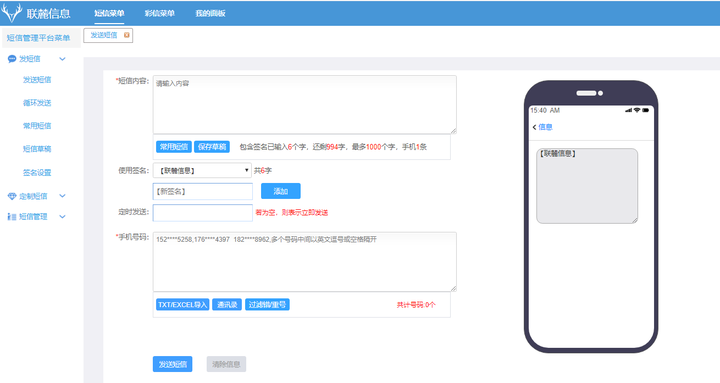Click the message bubble in phone preview

[x=587, y=186]
